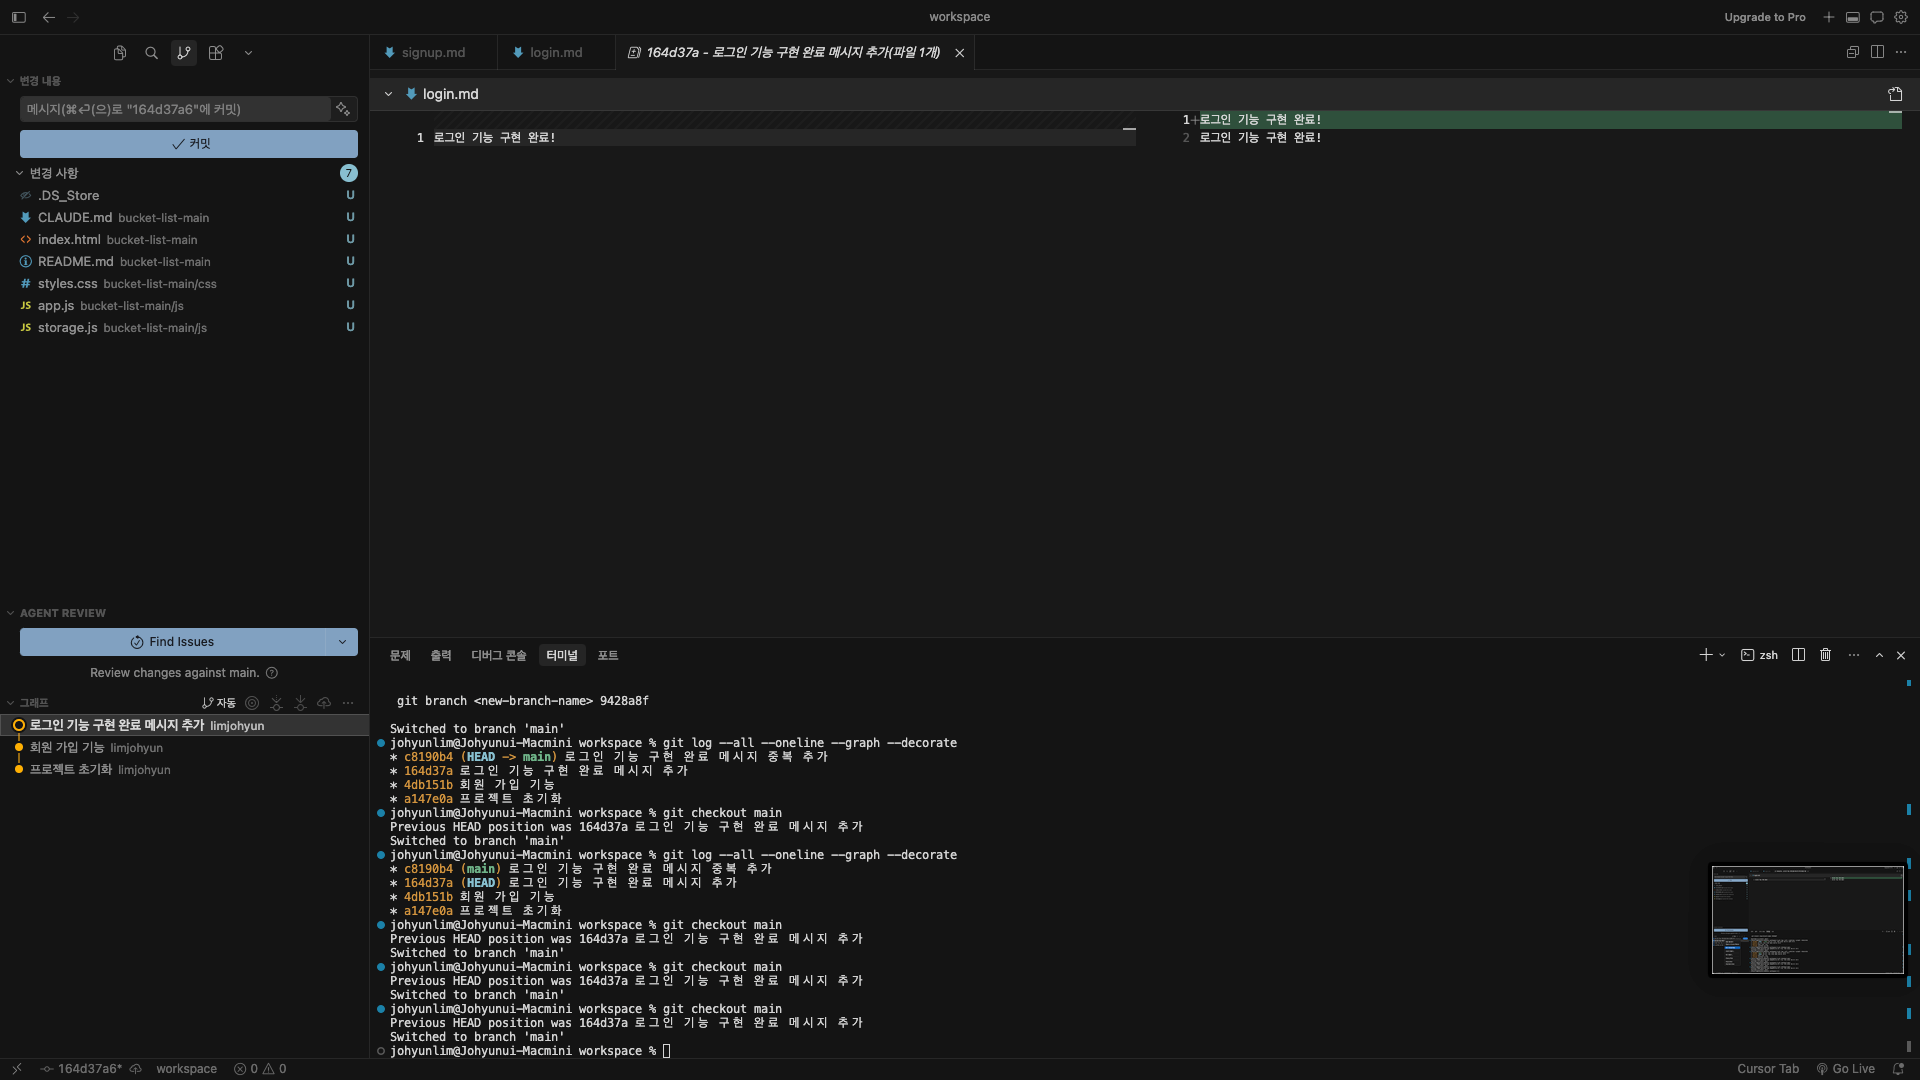The width and height of the screenshot is (1920, 1080).
Task: Open index.html change entry
Action: click(184, 240)
